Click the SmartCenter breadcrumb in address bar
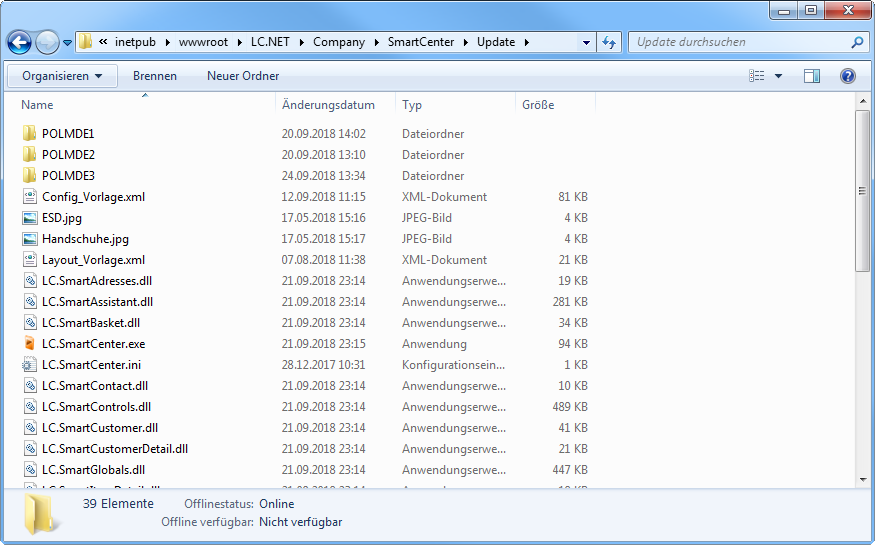 click(421, 43)
